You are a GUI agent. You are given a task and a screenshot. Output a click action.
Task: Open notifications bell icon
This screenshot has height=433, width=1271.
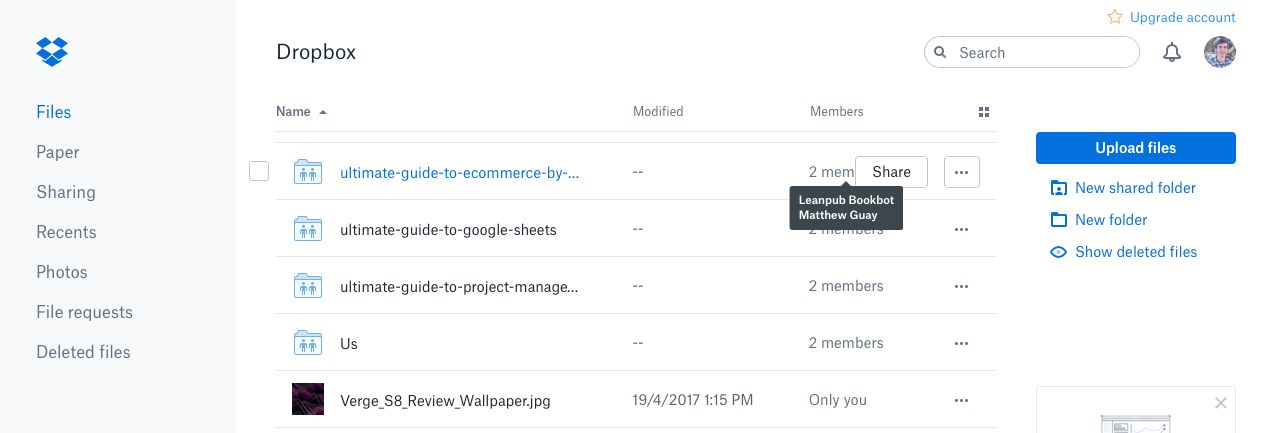click(1172, 53)
